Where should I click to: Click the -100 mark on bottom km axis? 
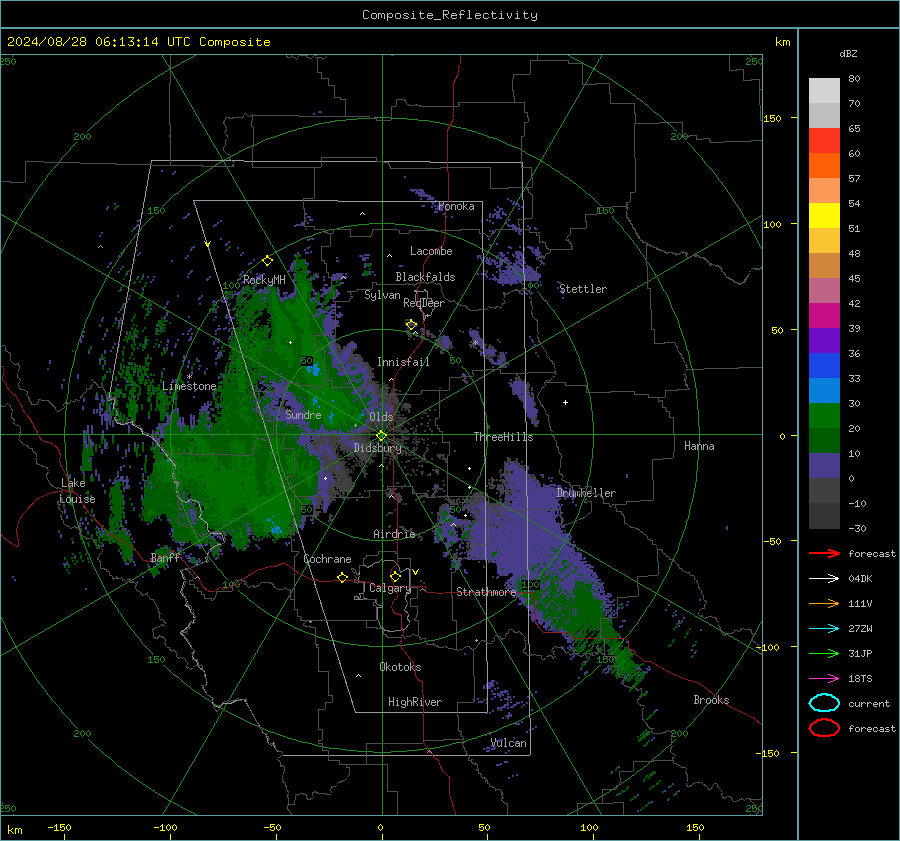coord(165,827)
